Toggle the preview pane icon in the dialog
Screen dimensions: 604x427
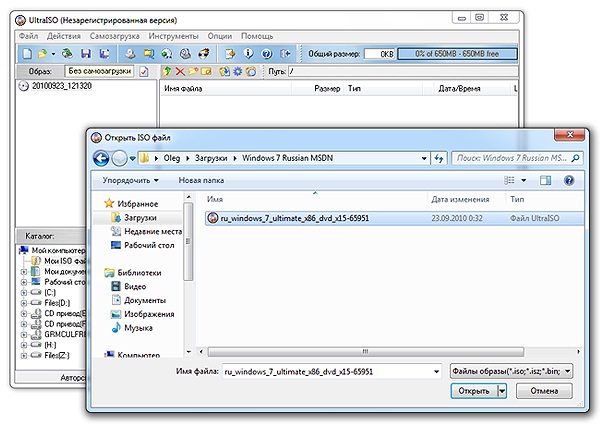click(545, 180)
